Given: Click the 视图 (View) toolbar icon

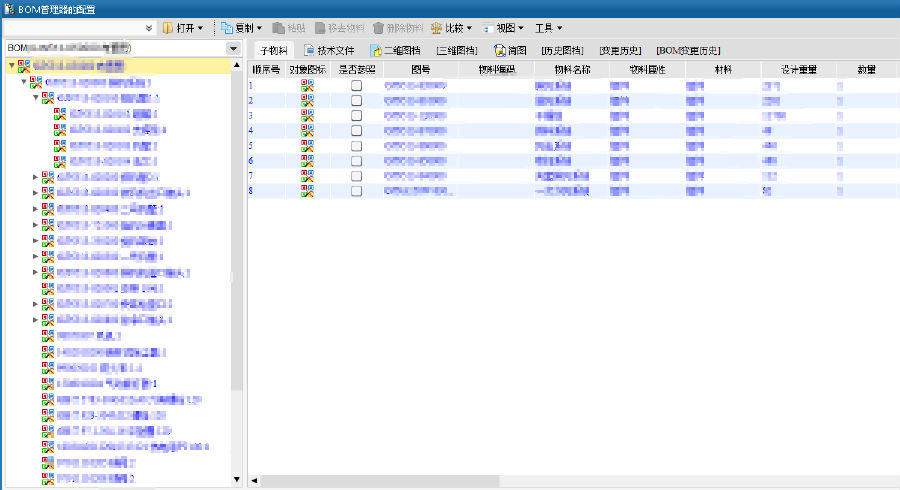Looking at the screenshot, I should click(x=487, y=28).
